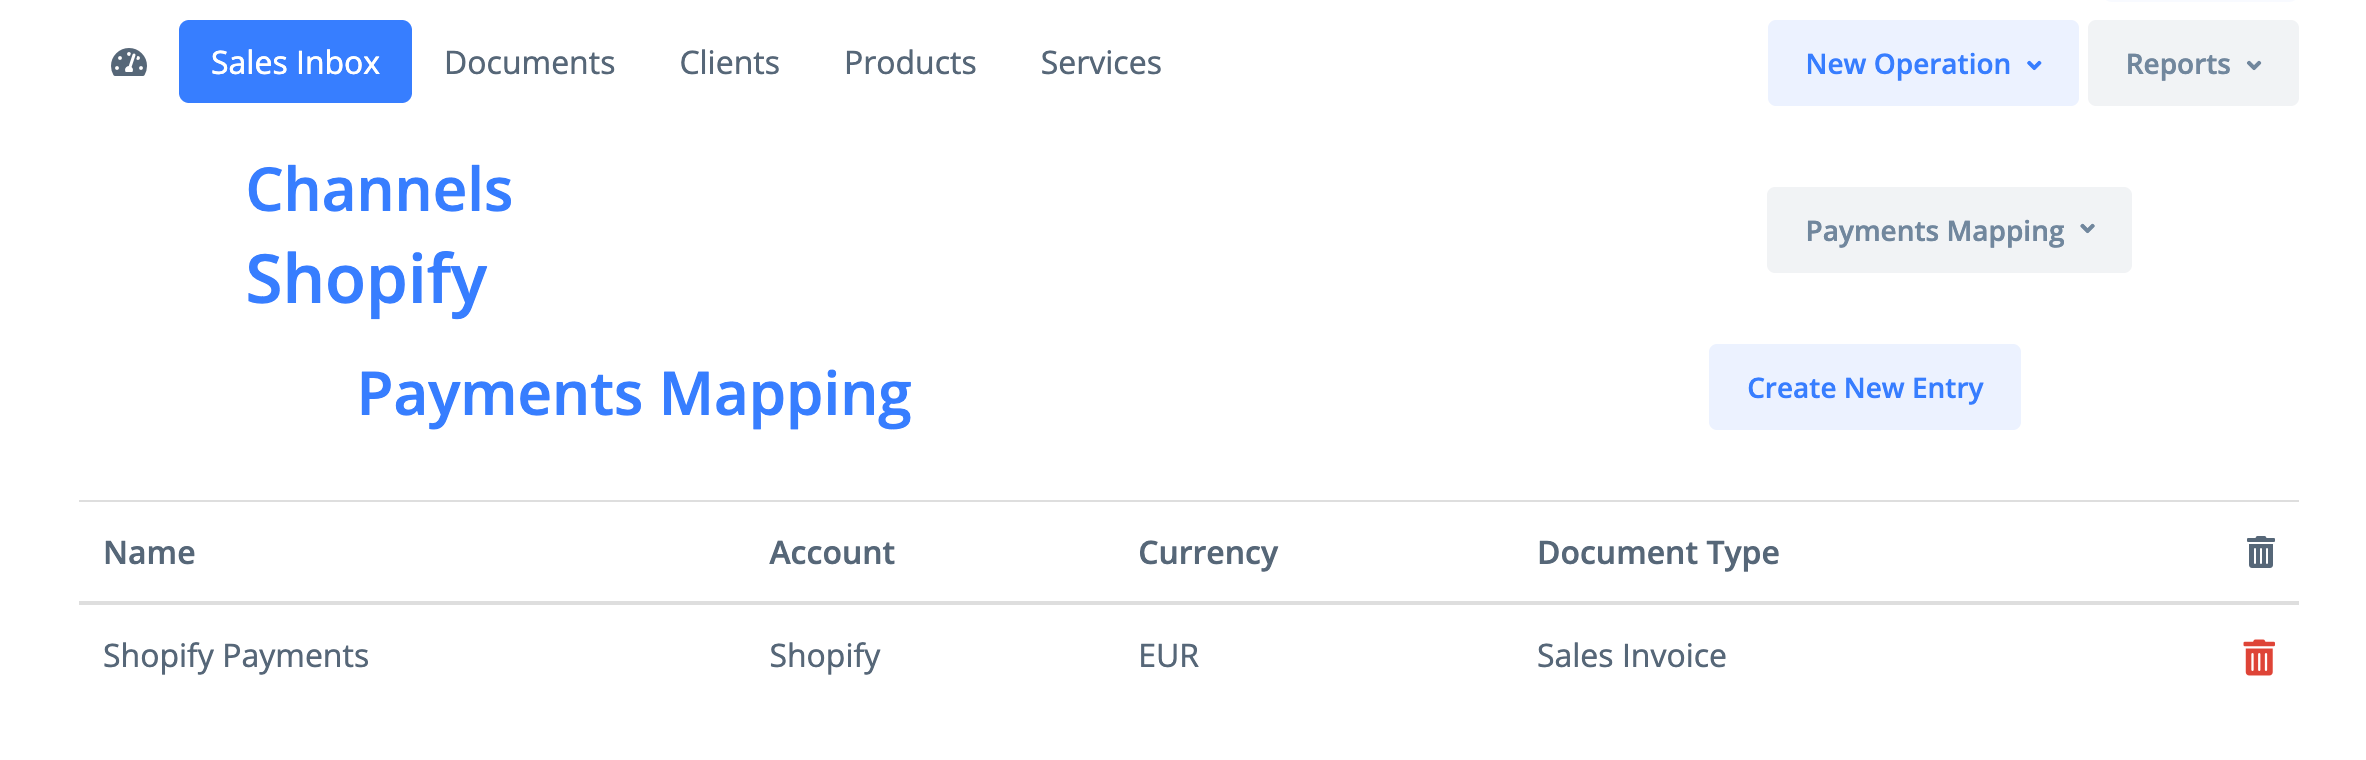Select the Services menu item
This screenshot has height=760, width=2366.
(x=1100, y=62)
